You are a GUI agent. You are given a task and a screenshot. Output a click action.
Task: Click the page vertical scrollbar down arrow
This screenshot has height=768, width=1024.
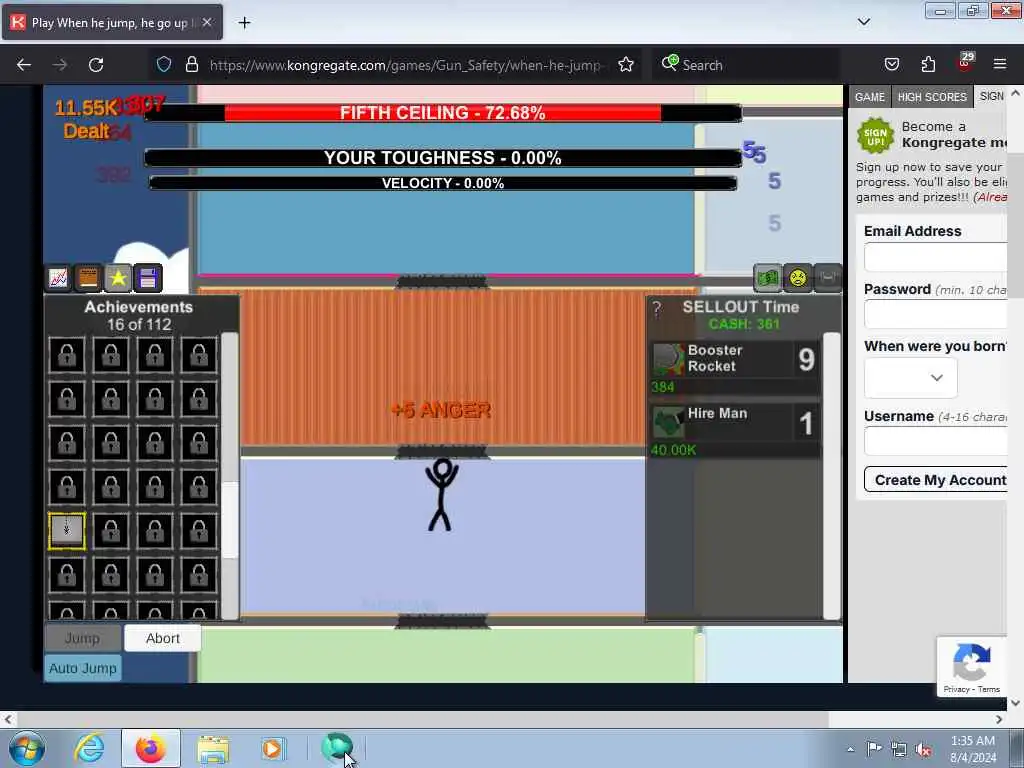pos(1016,703)
